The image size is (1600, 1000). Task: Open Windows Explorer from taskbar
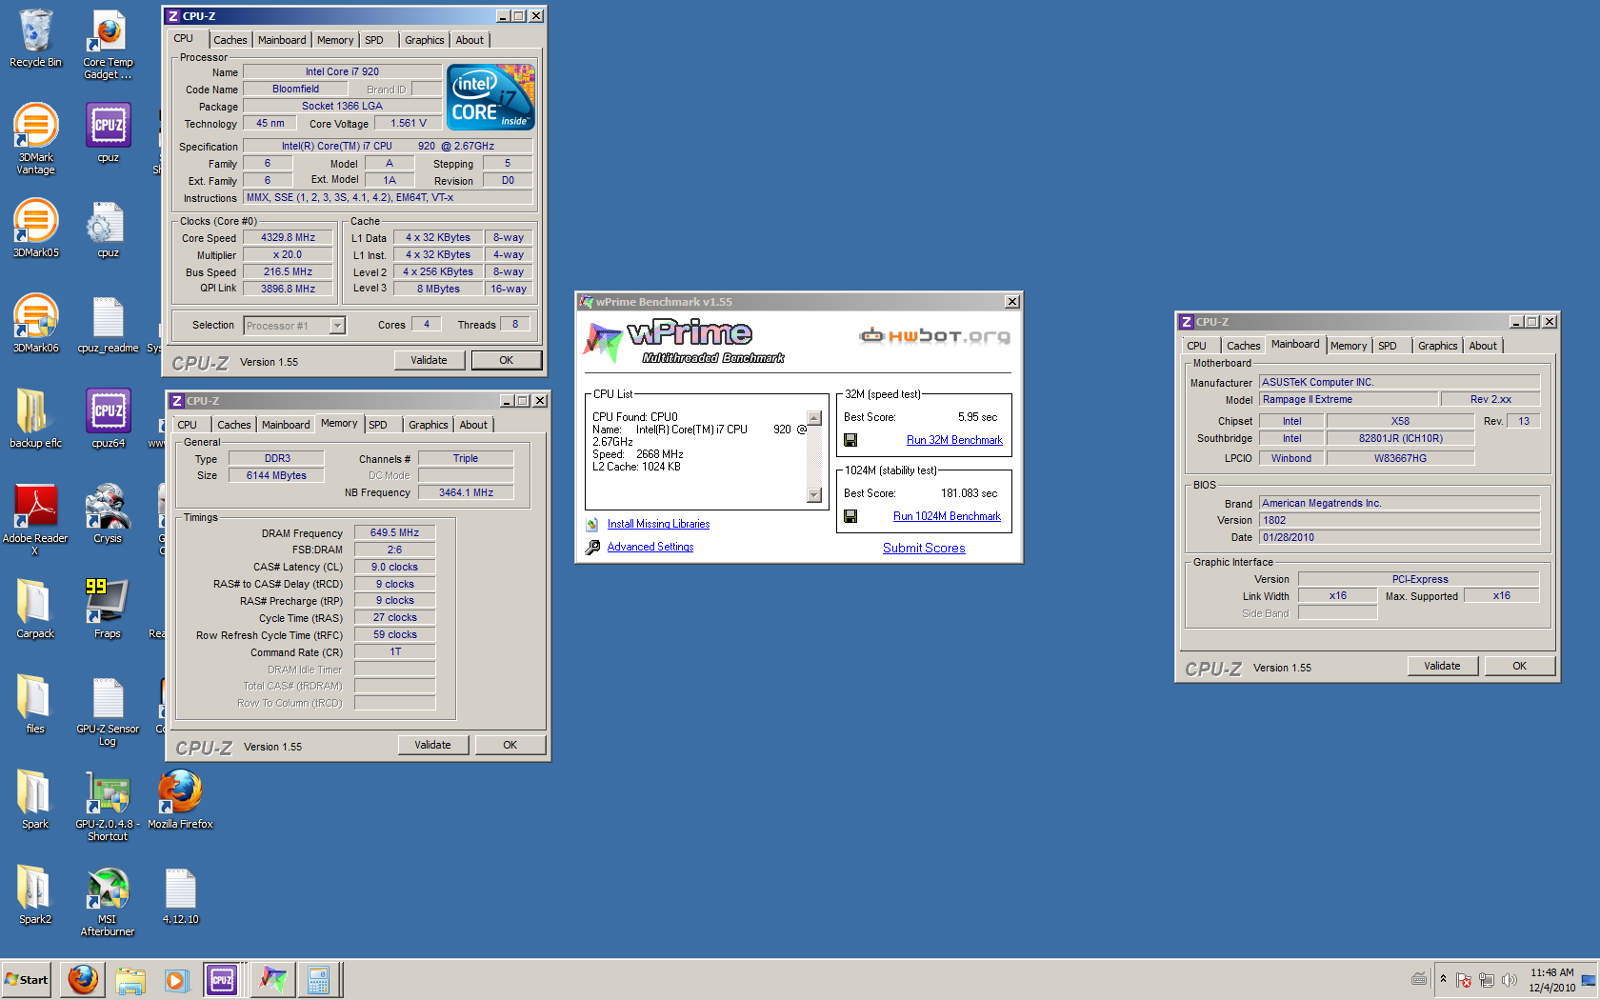[x=130, y=980]
